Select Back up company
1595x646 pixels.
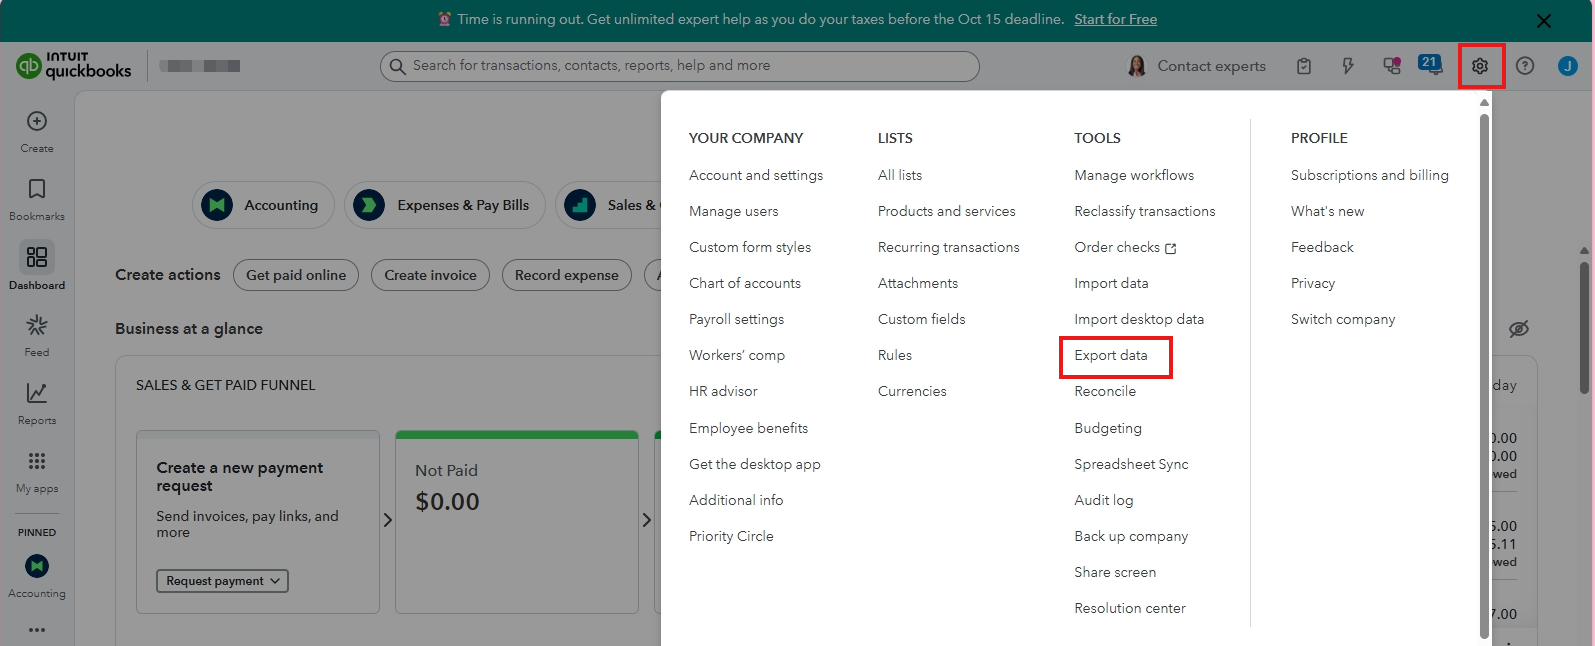point(1131,536)
